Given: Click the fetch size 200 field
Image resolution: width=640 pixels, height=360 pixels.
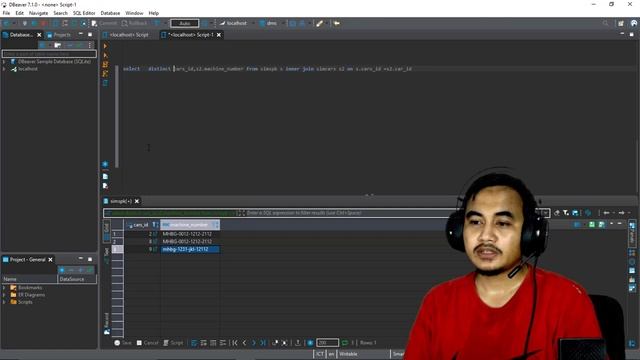Looking at the screenshot, I should tap(327, 343).
